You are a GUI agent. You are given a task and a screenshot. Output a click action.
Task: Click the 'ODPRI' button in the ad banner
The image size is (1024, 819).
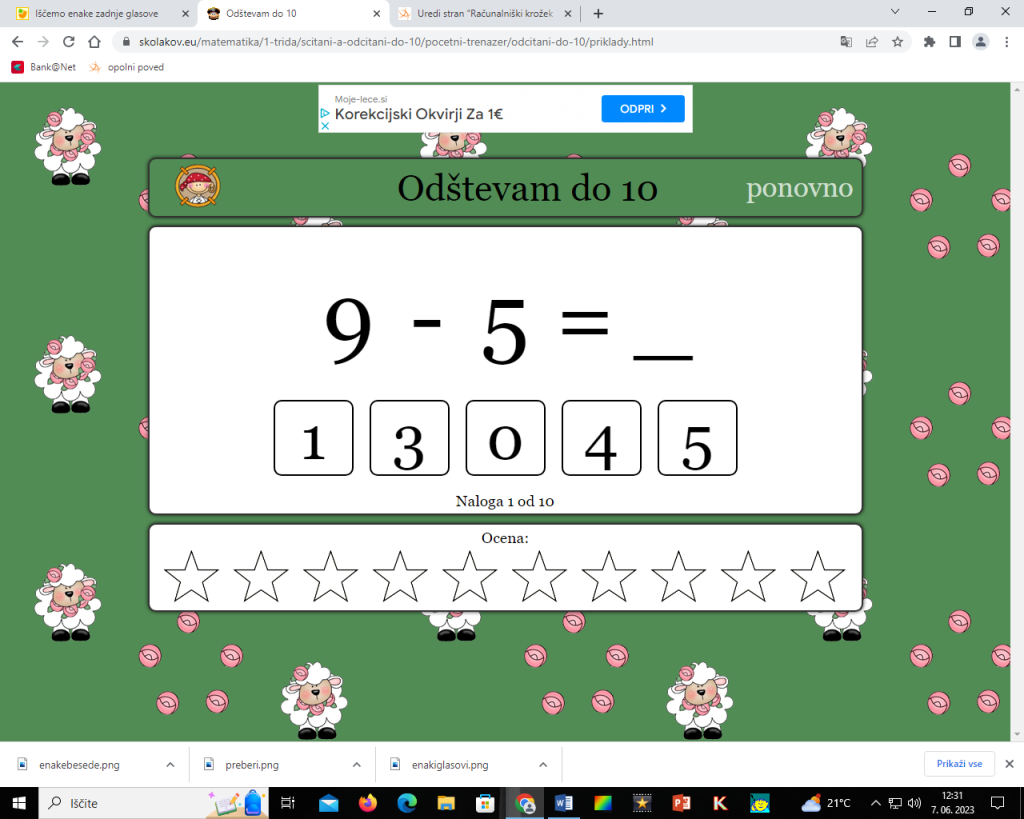click(x=642, y=109)
